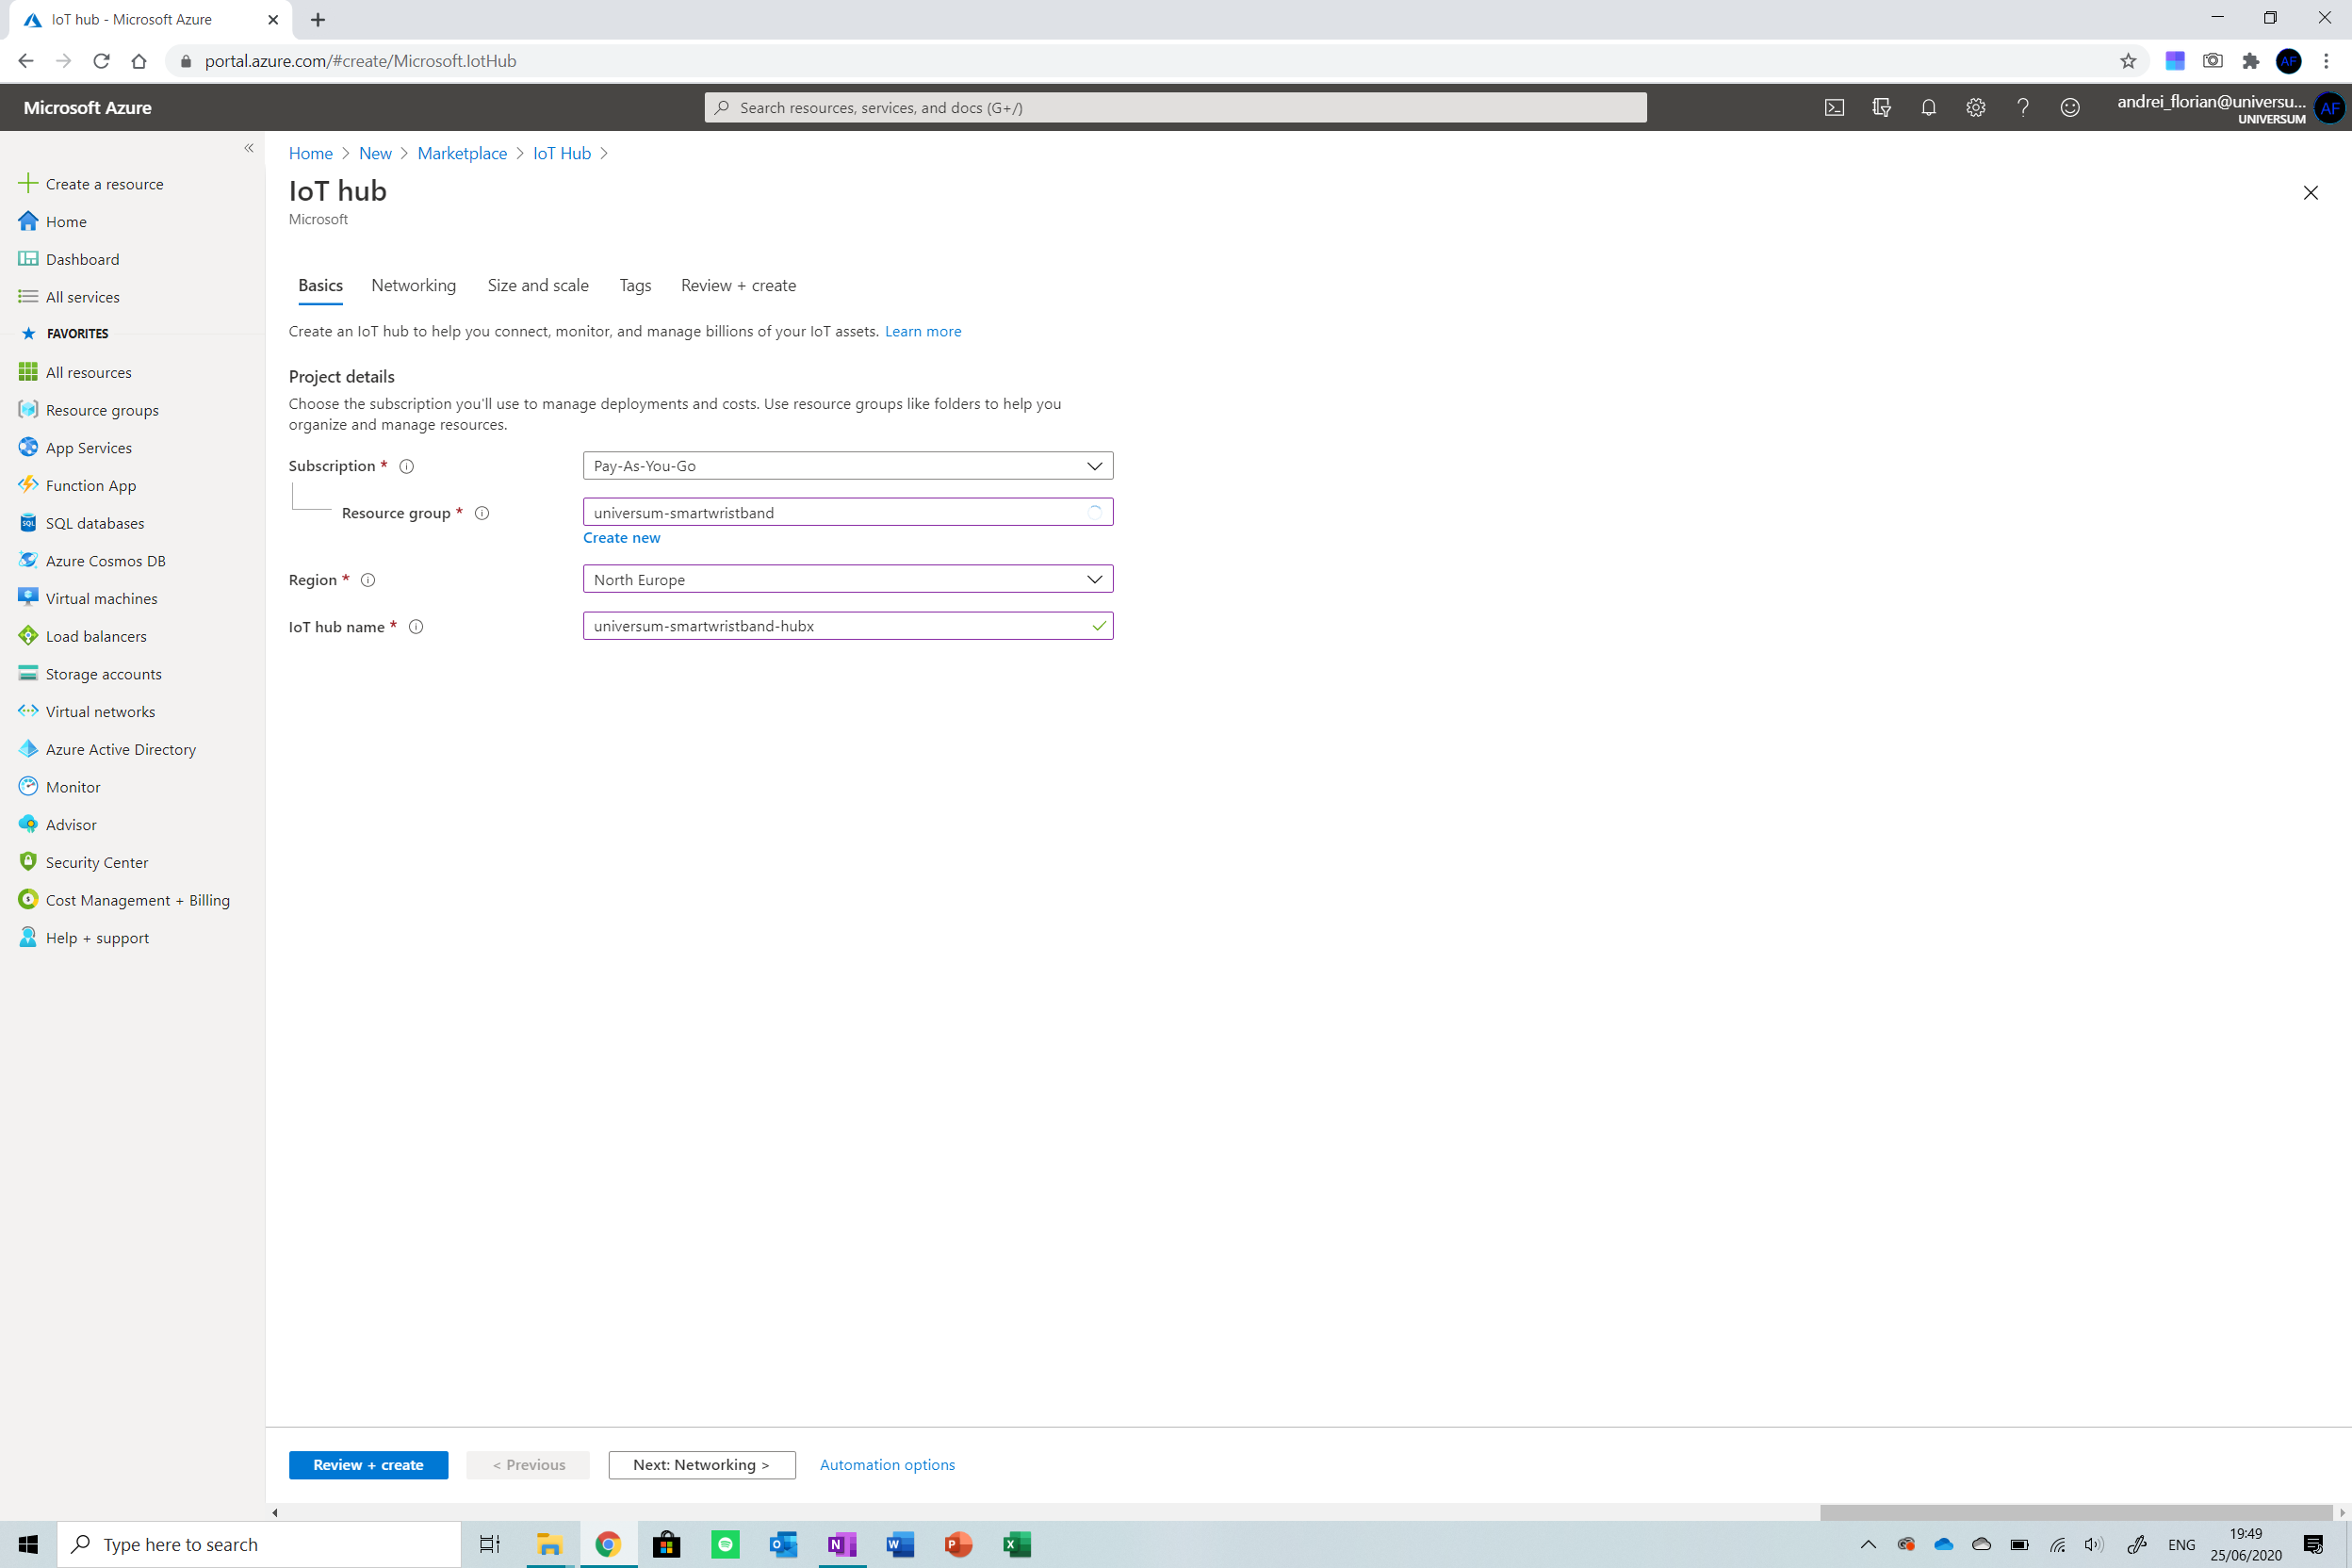This screenshot has height=1568, width=2352.
Task: Expand the Region dropdown
Action: point(847,579)
